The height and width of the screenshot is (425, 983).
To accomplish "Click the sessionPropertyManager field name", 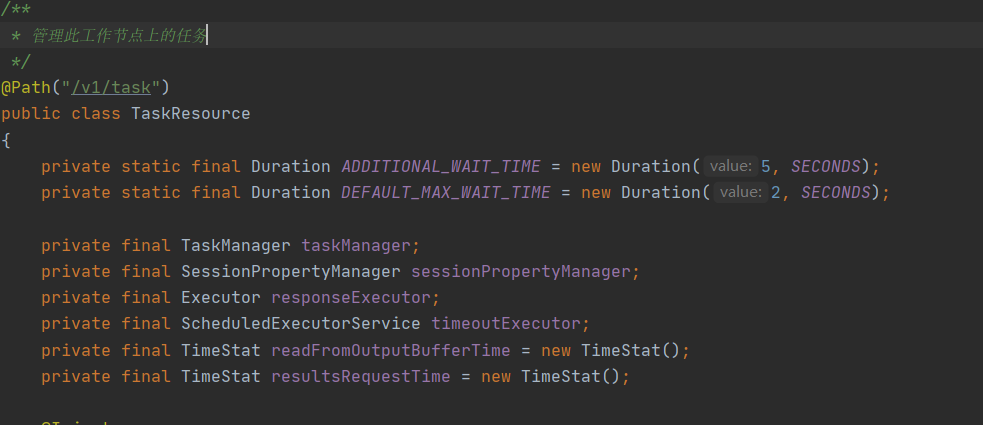I will click(521, 272).
